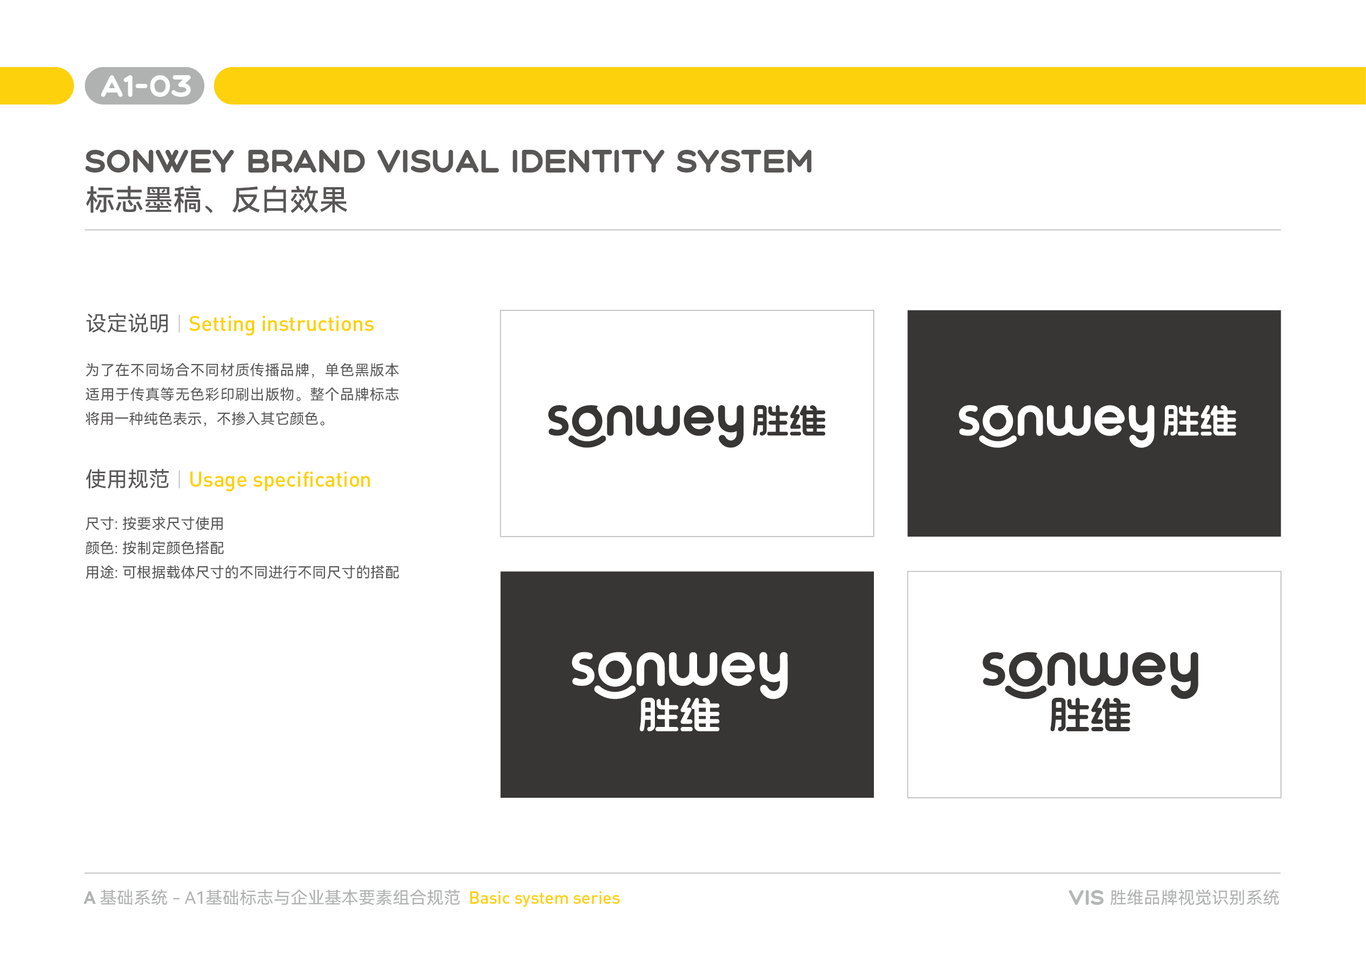Image resolution: width=1366 pixels, height=966 pixels.
Task: Click the Setting instructions yellow heading
Action: pyautogui.click(x=281, y=324)
